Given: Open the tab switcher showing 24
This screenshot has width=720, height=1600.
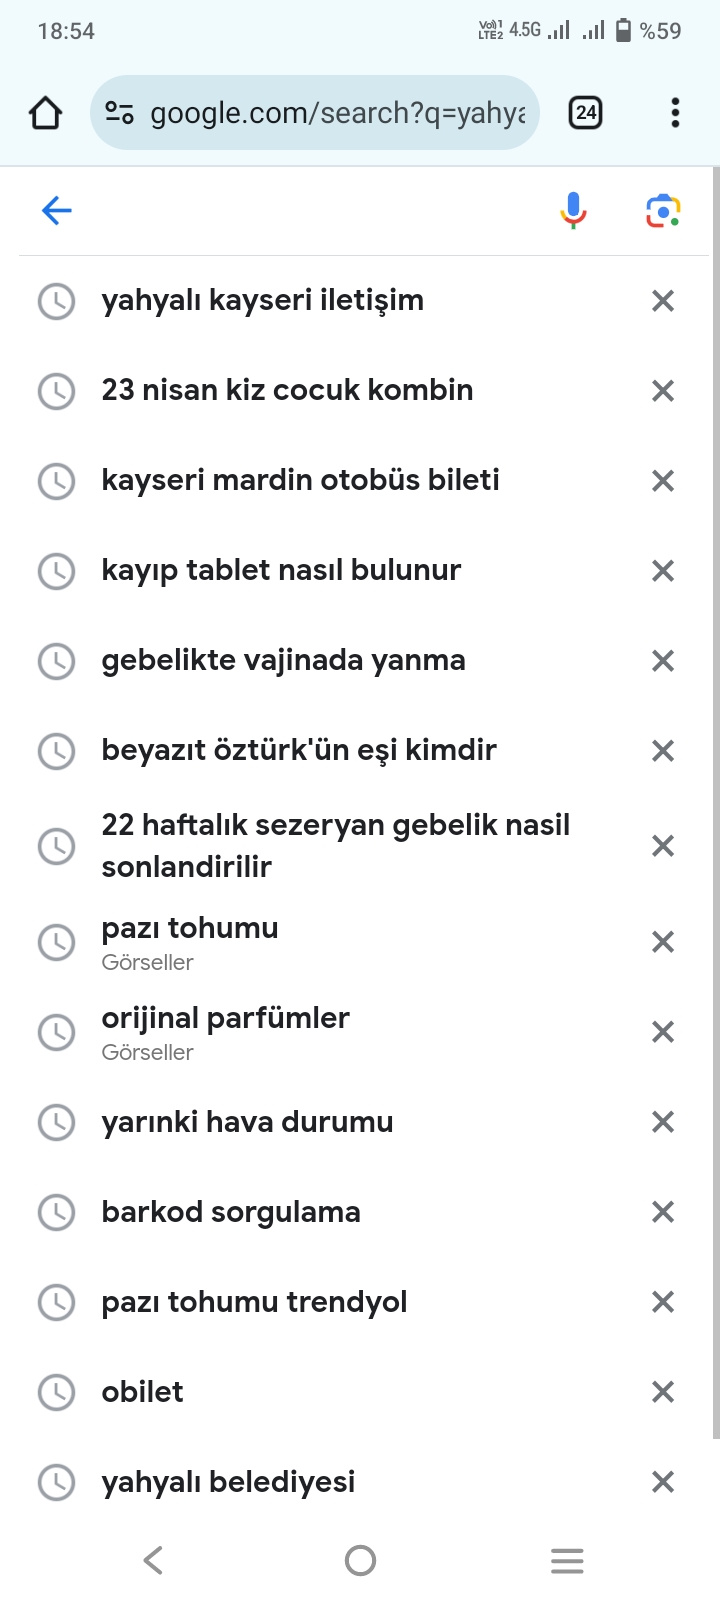Looking at the screenshot, I should coord(585,113).
